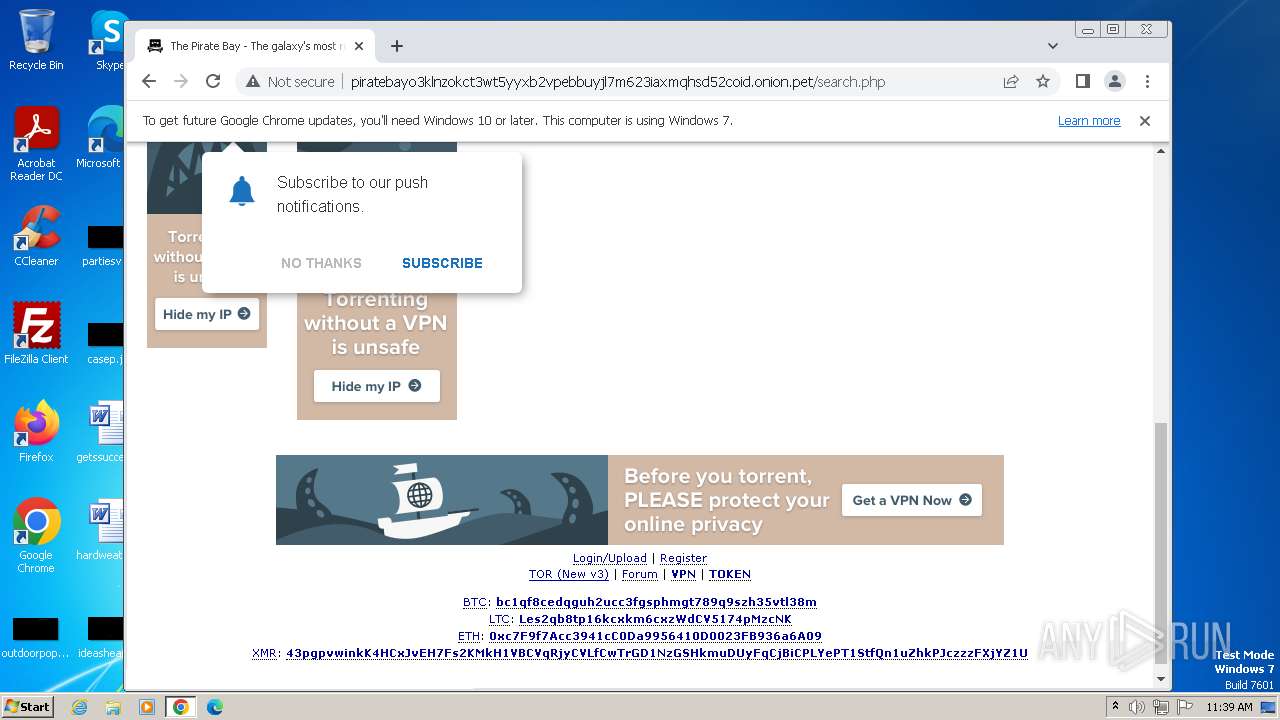Click Get a VPN Now button

pyautogui.click(x=911, y=500)
